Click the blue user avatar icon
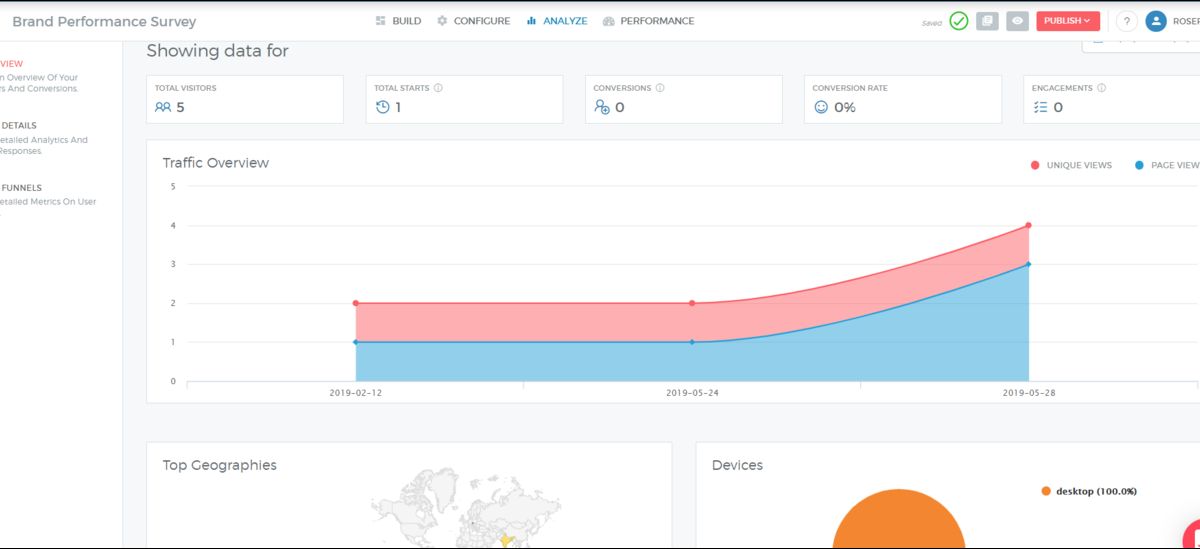This screenshot has width=1200, height=549. click(x=1156, y=21)
